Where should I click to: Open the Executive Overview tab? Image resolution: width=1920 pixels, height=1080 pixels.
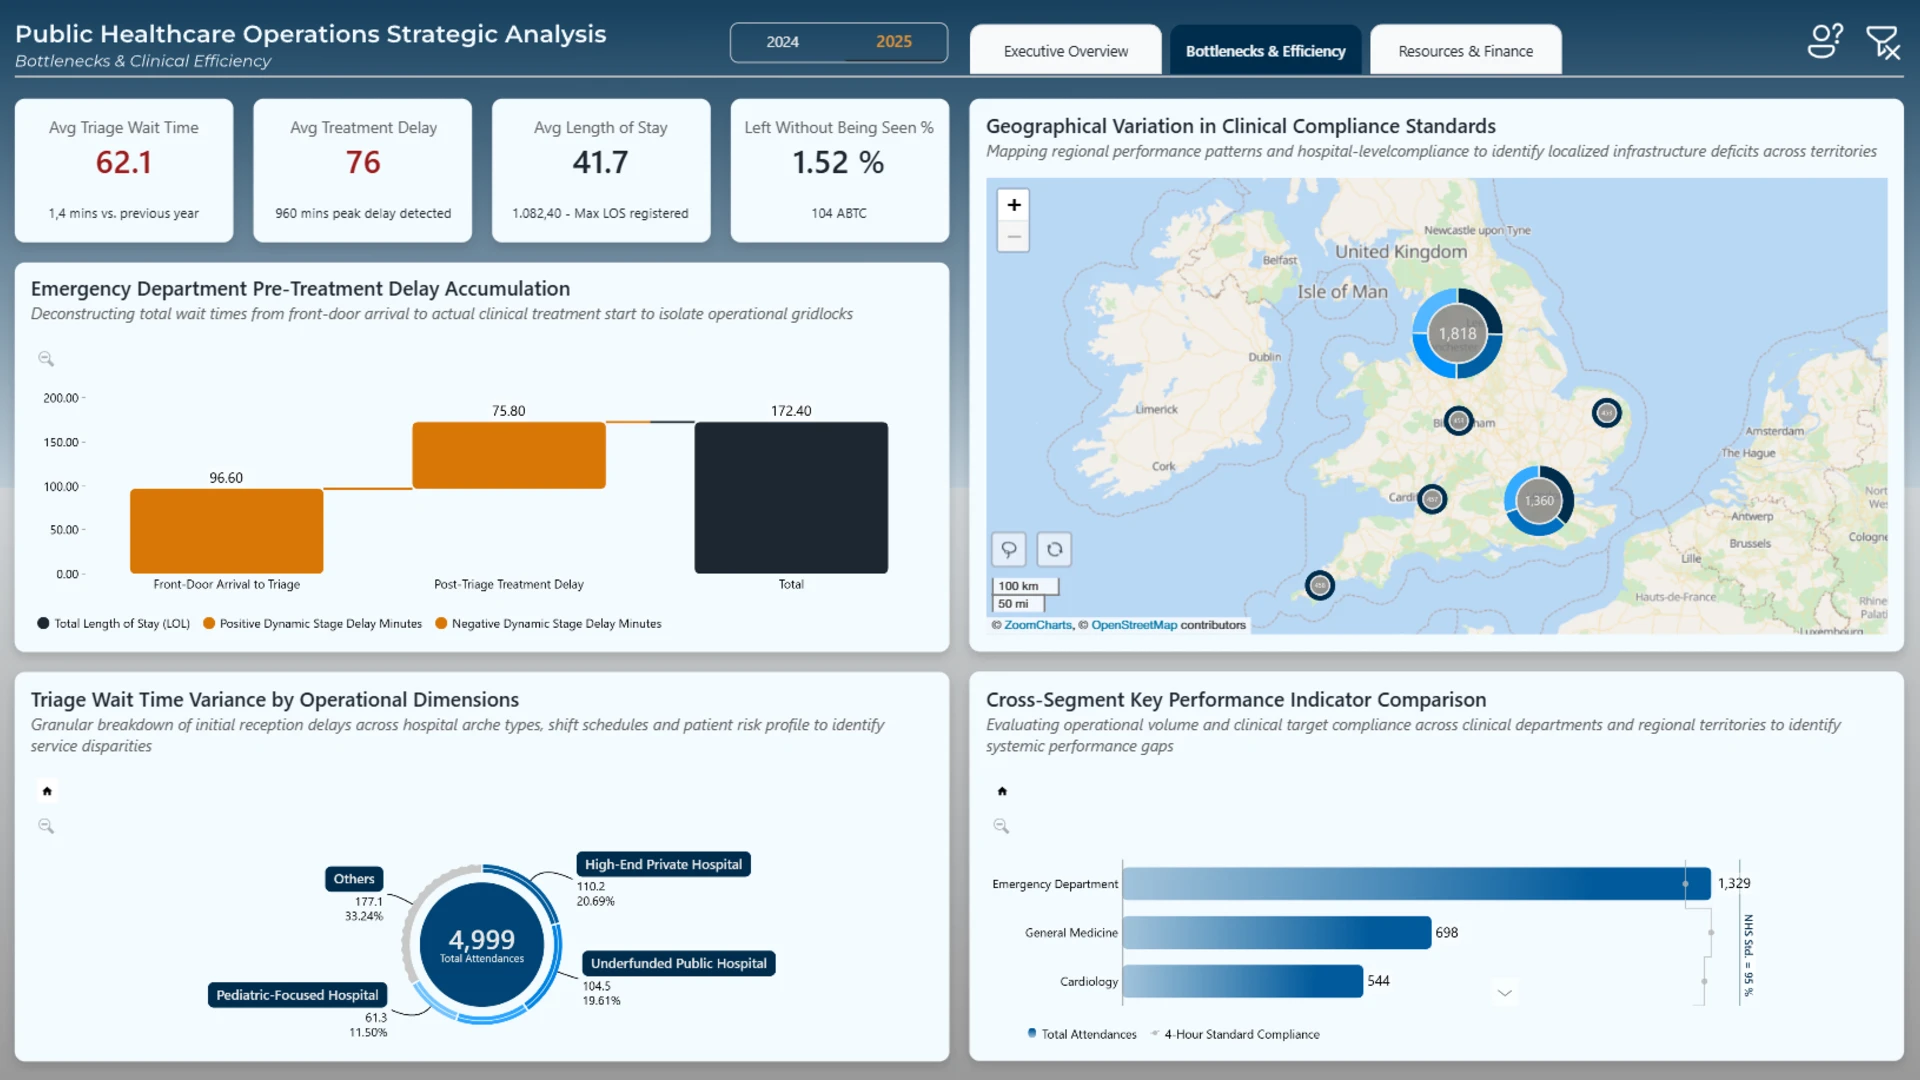click(x=1066, y=50)
